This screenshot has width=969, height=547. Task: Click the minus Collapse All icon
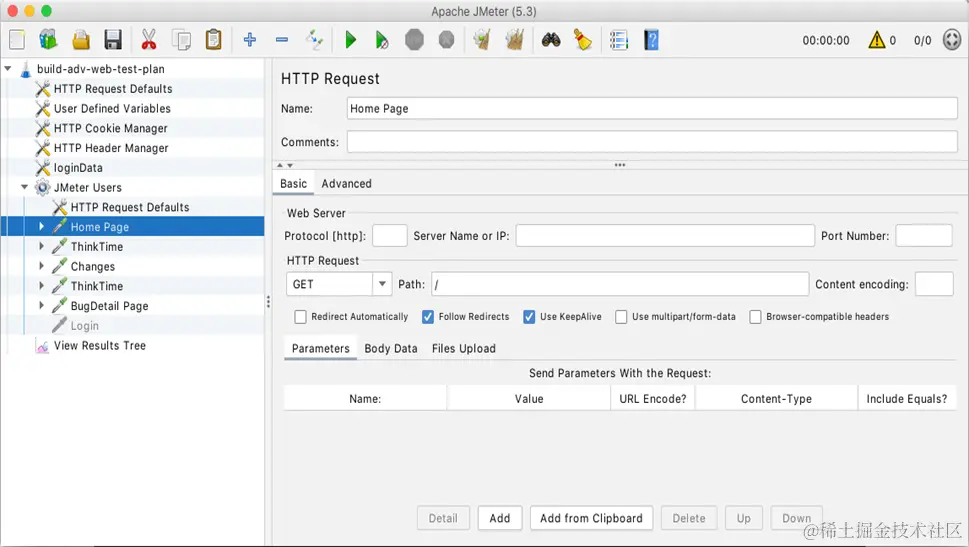(x=282, y=40)
